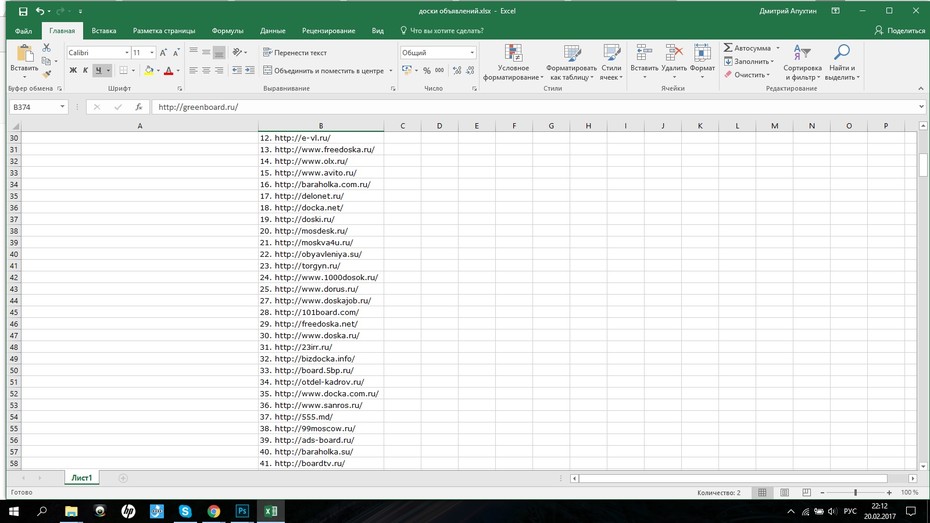Adjust the zoom slider handle
Viewport: 930px width, 523px height.
tap(855, 493)
